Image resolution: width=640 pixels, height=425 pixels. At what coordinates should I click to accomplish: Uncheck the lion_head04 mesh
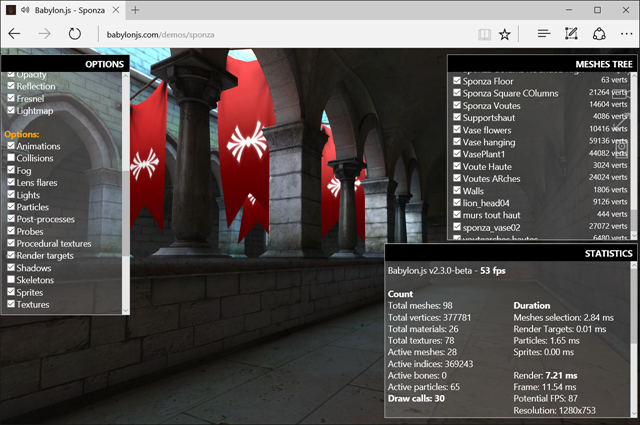(457, 202)
